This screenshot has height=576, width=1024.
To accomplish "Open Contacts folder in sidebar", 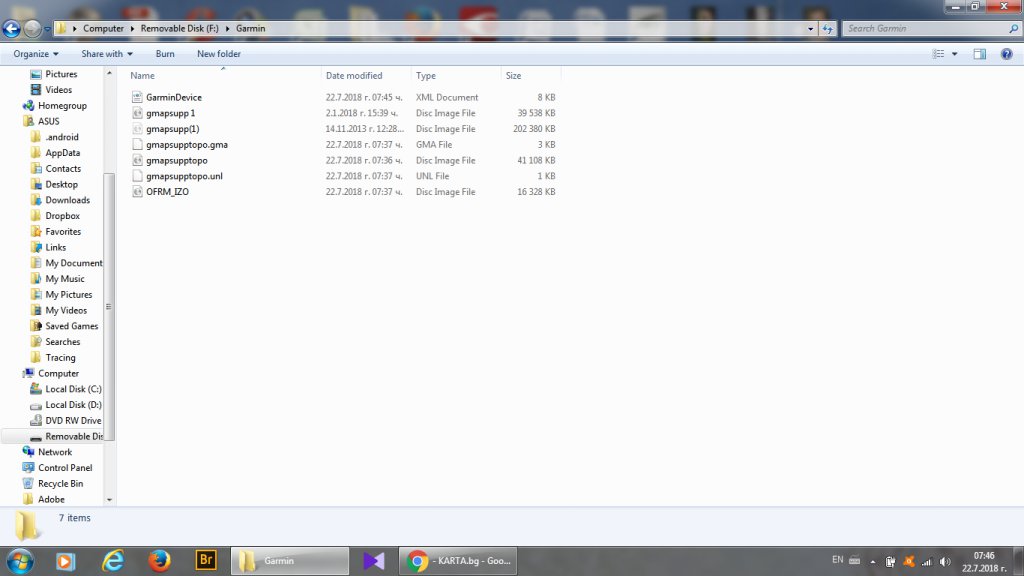I will pos(63,168).
